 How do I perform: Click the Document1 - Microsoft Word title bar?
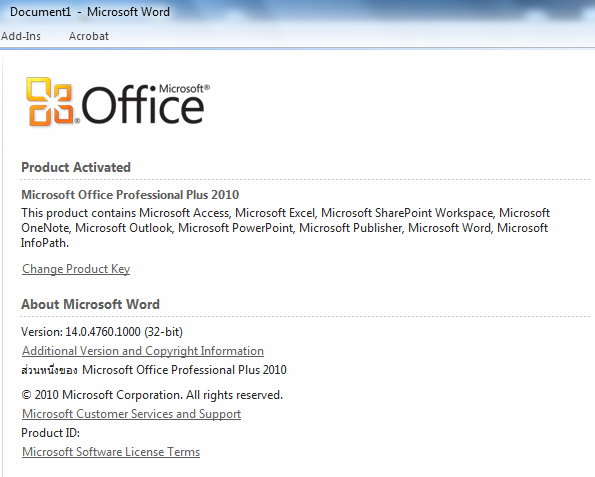click(x=90, y=12)
